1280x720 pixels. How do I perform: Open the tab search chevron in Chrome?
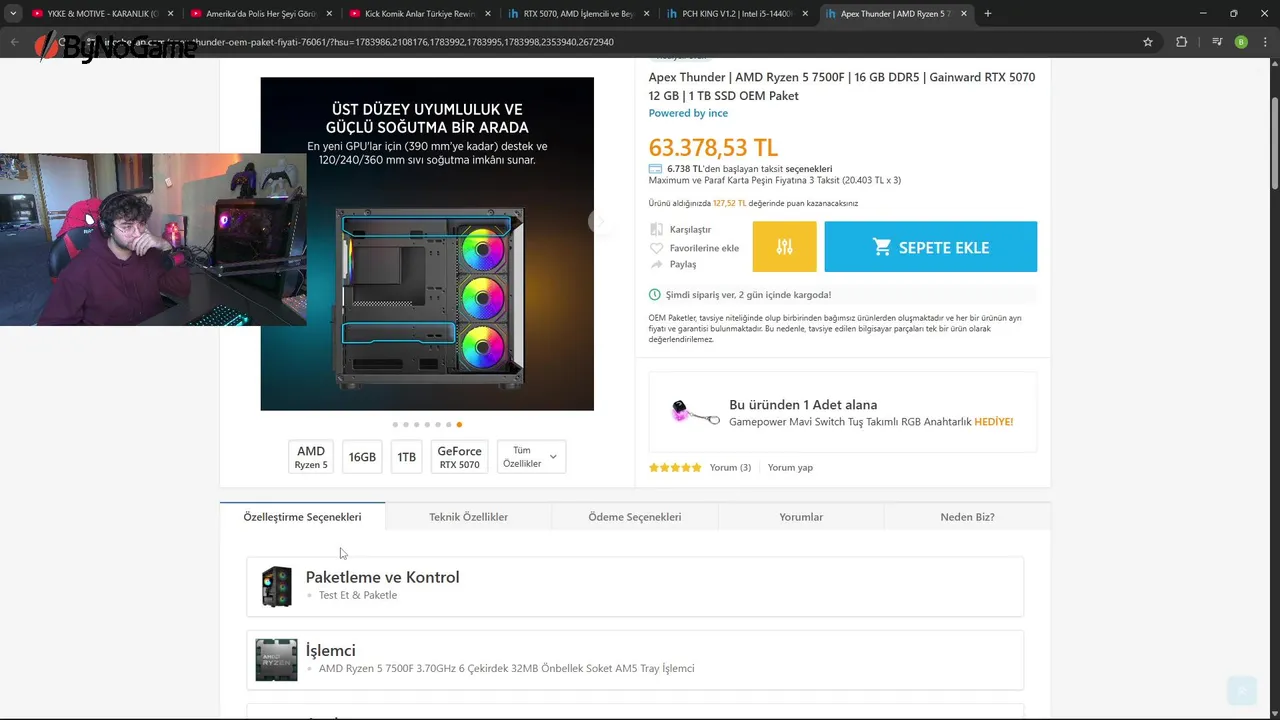(13, 14)
